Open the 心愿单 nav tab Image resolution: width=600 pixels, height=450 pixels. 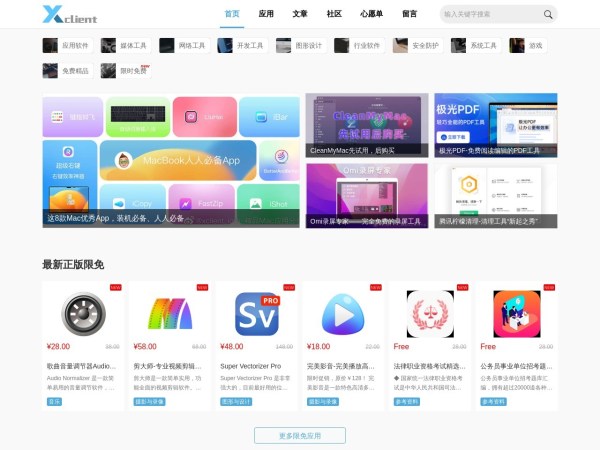(371, 14)
